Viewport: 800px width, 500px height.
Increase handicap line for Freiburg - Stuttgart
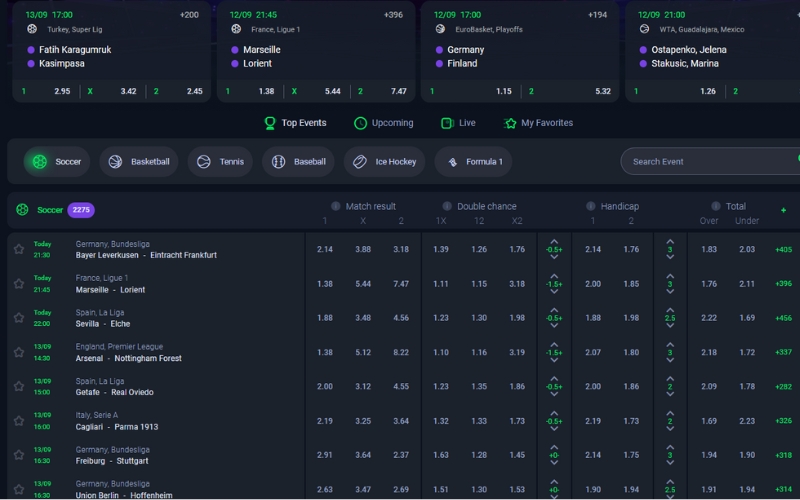click(x=554, y=447)
